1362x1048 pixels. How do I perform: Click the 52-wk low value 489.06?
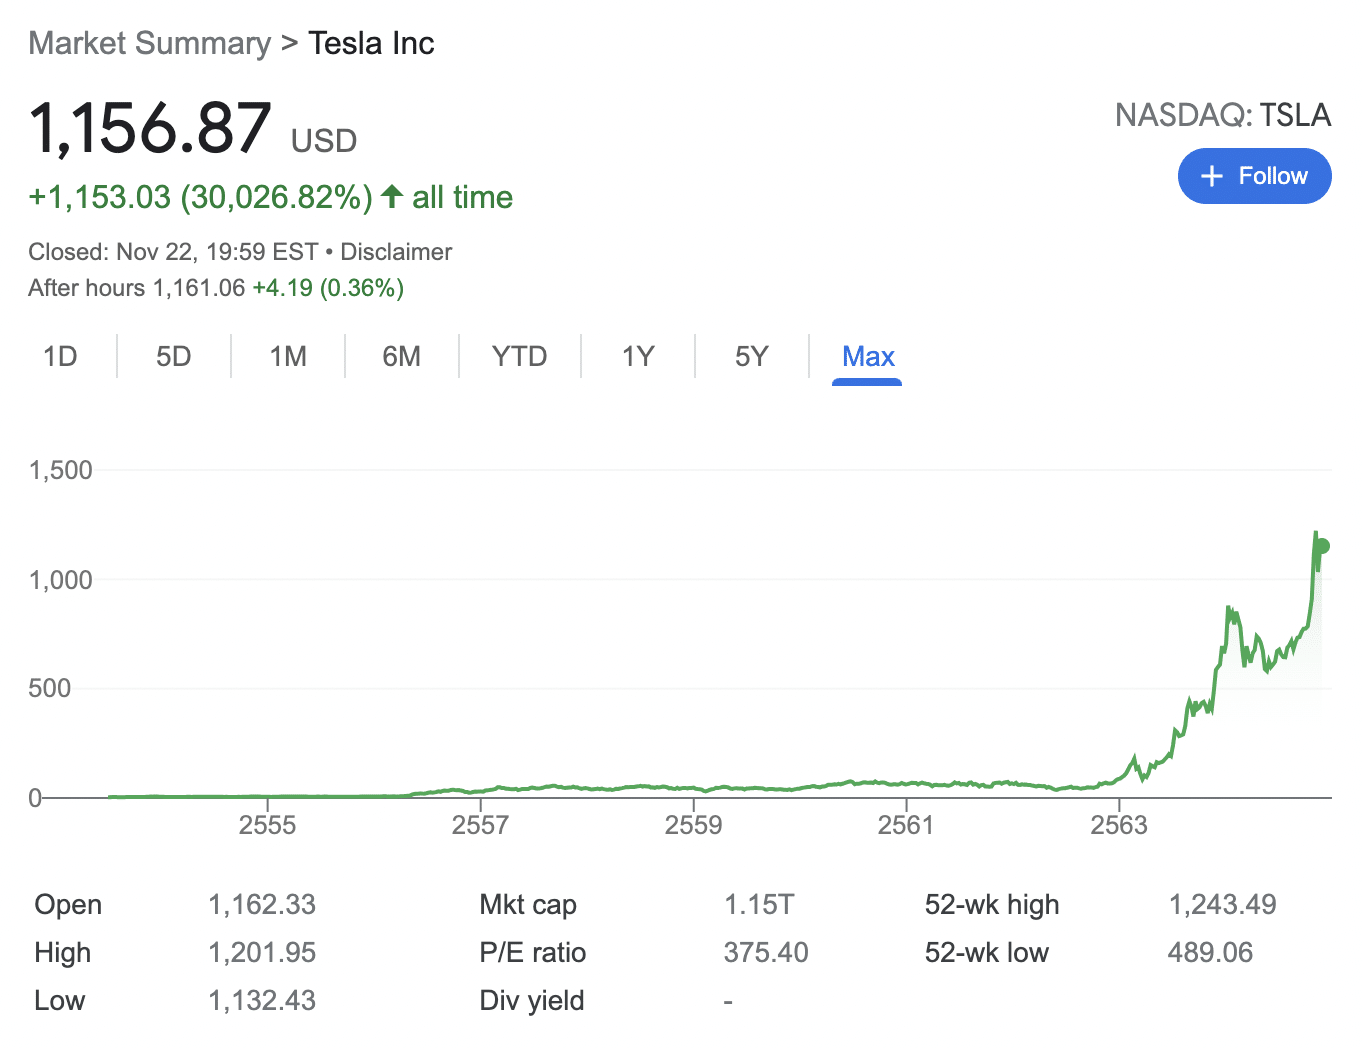coord(1210,953)
